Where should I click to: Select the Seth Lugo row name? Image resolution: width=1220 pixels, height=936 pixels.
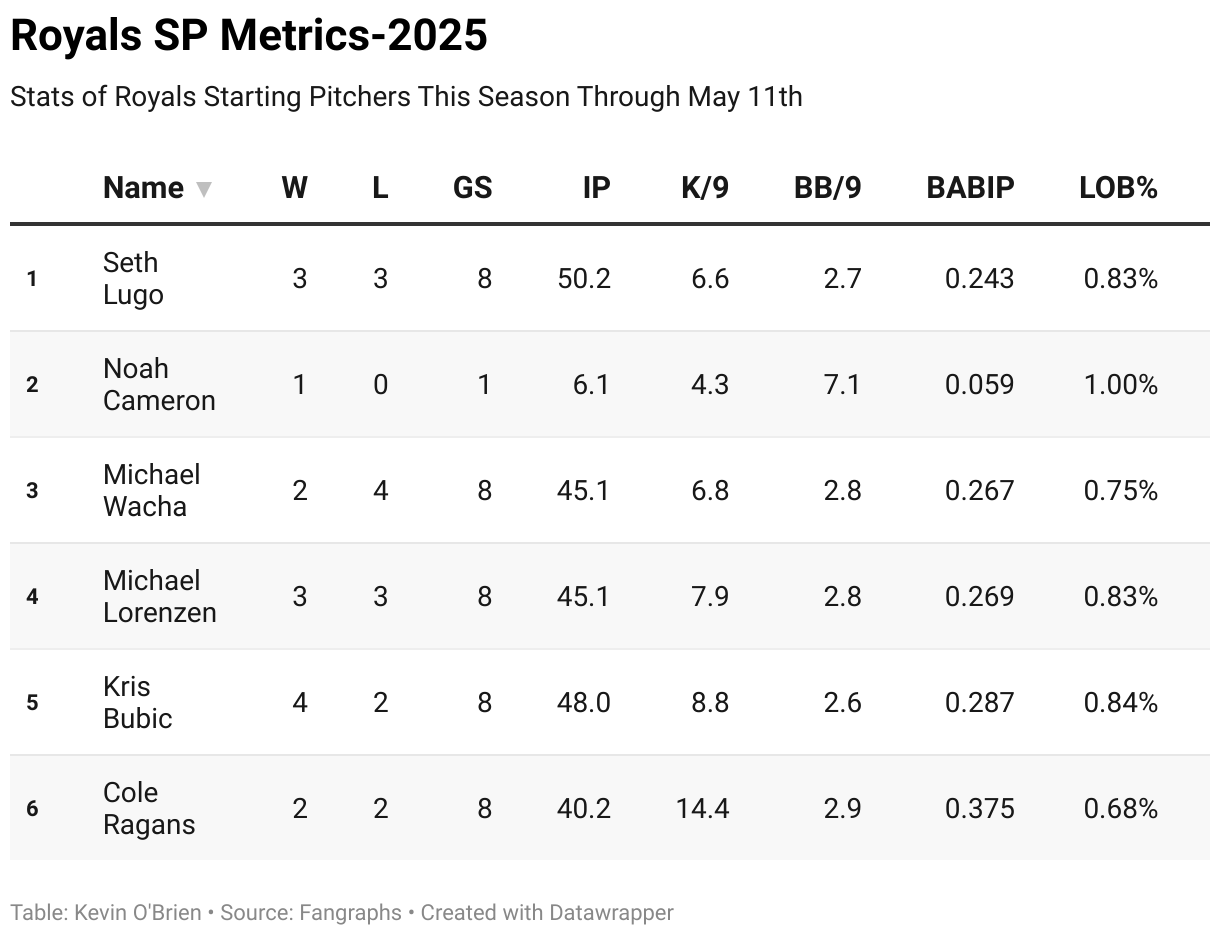[133, 278]
